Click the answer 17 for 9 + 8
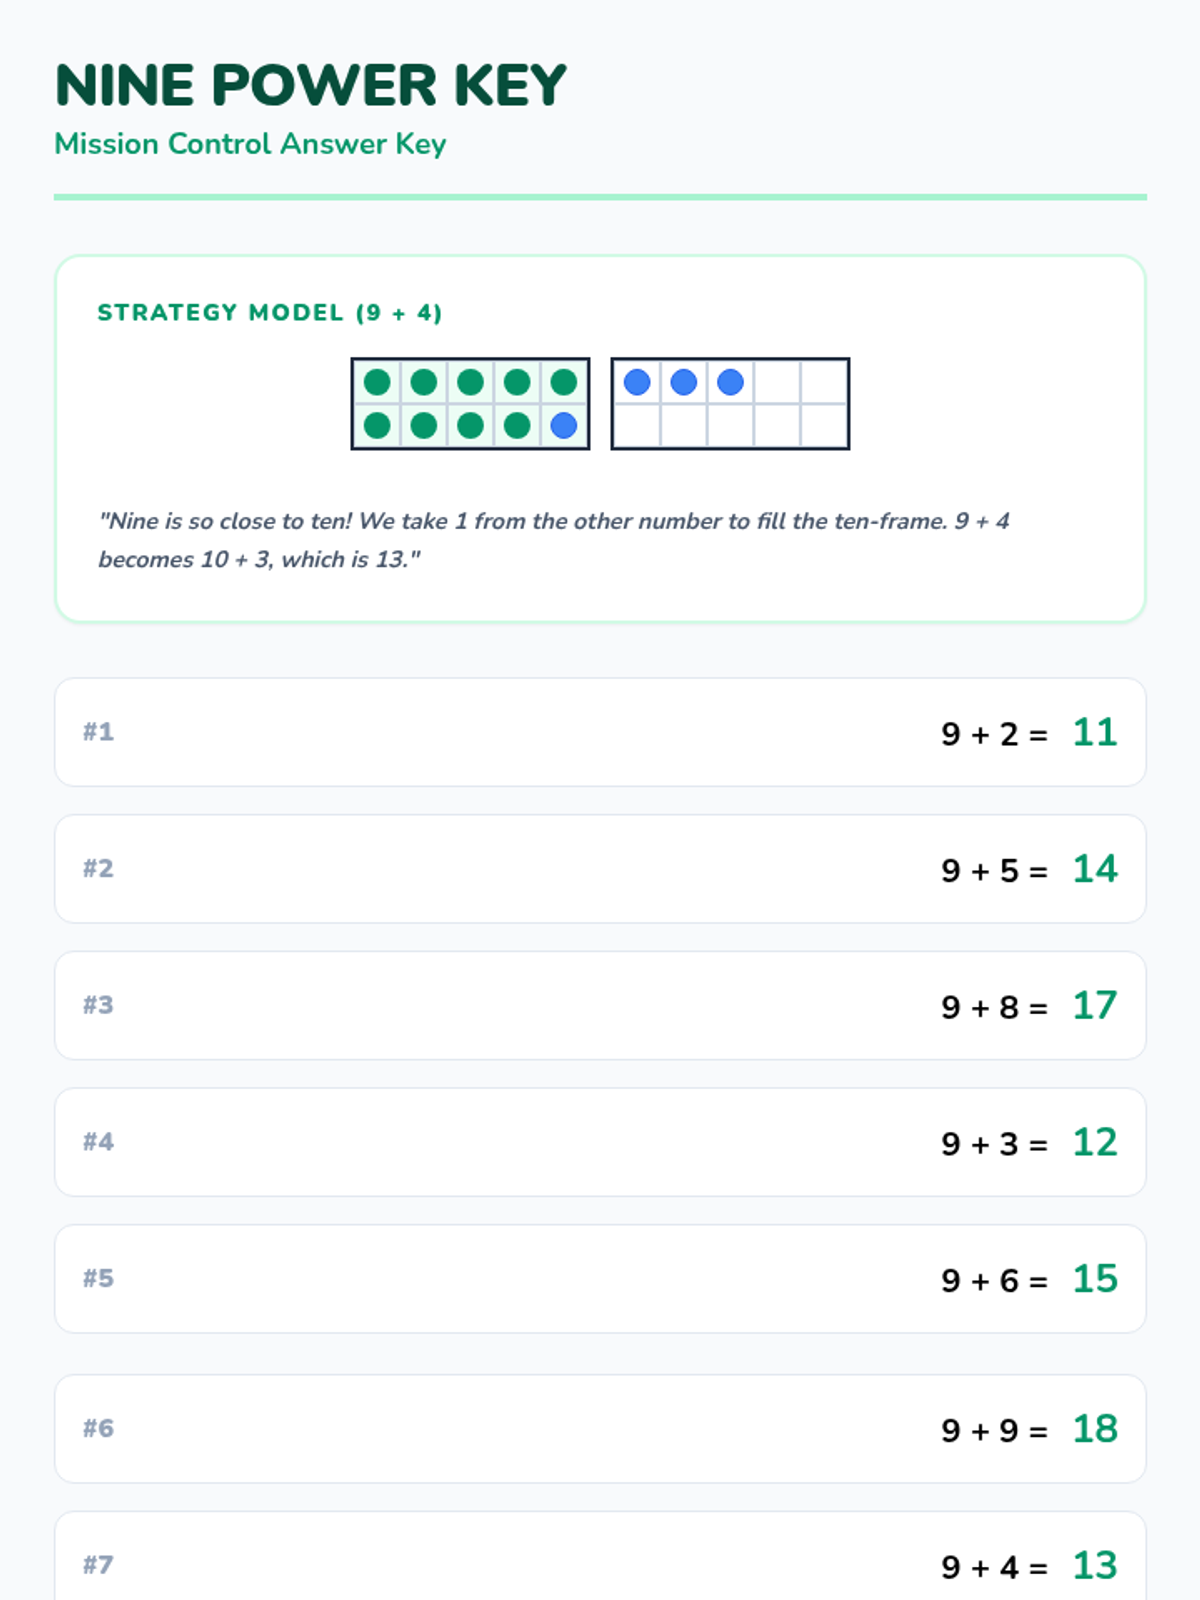 pos(1095,1005)
